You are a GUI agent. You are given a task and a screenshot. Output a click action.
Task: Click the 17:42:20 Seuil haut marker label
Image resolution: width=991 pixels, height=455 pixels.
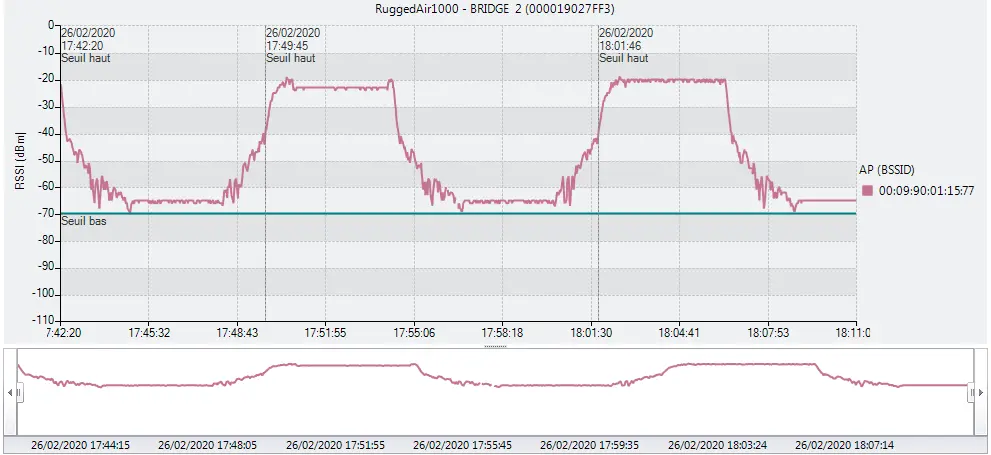point(86,45)
